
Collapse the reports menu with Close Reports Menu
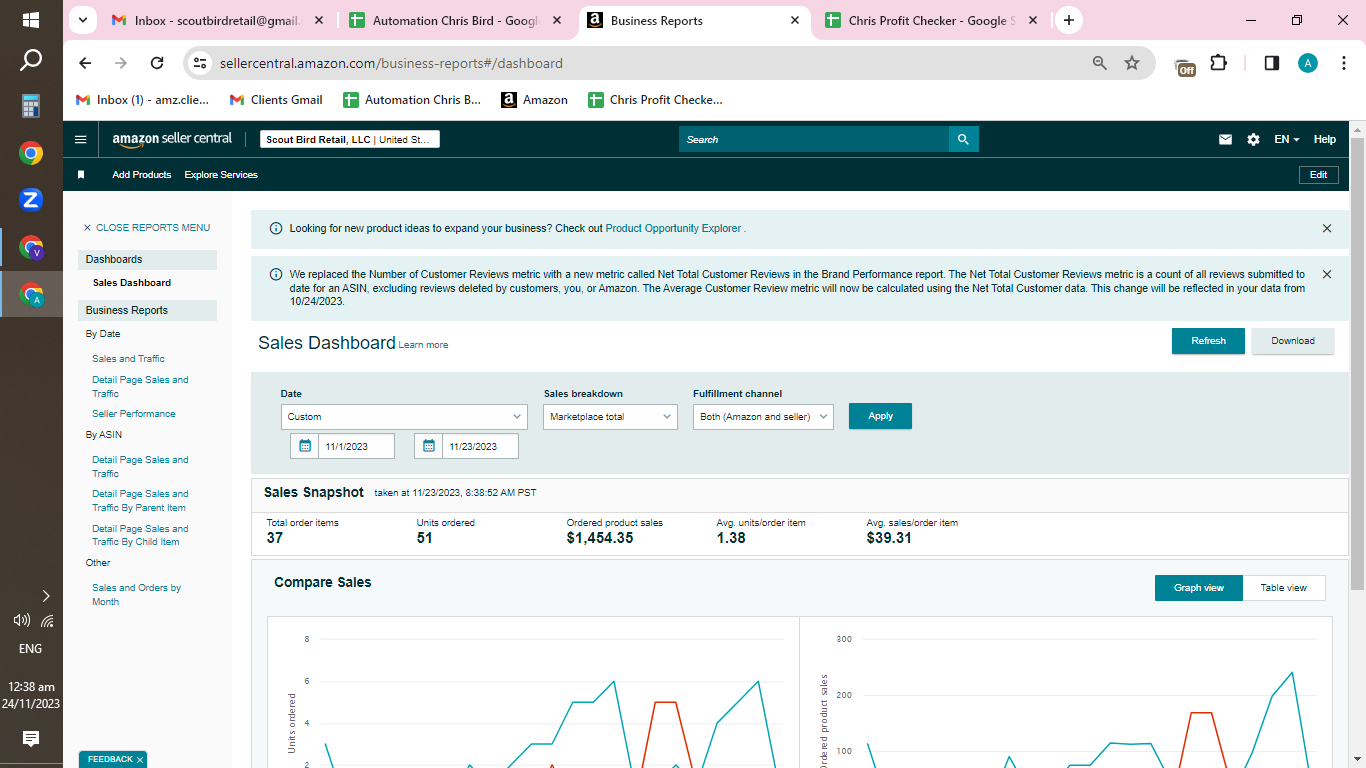147,228
